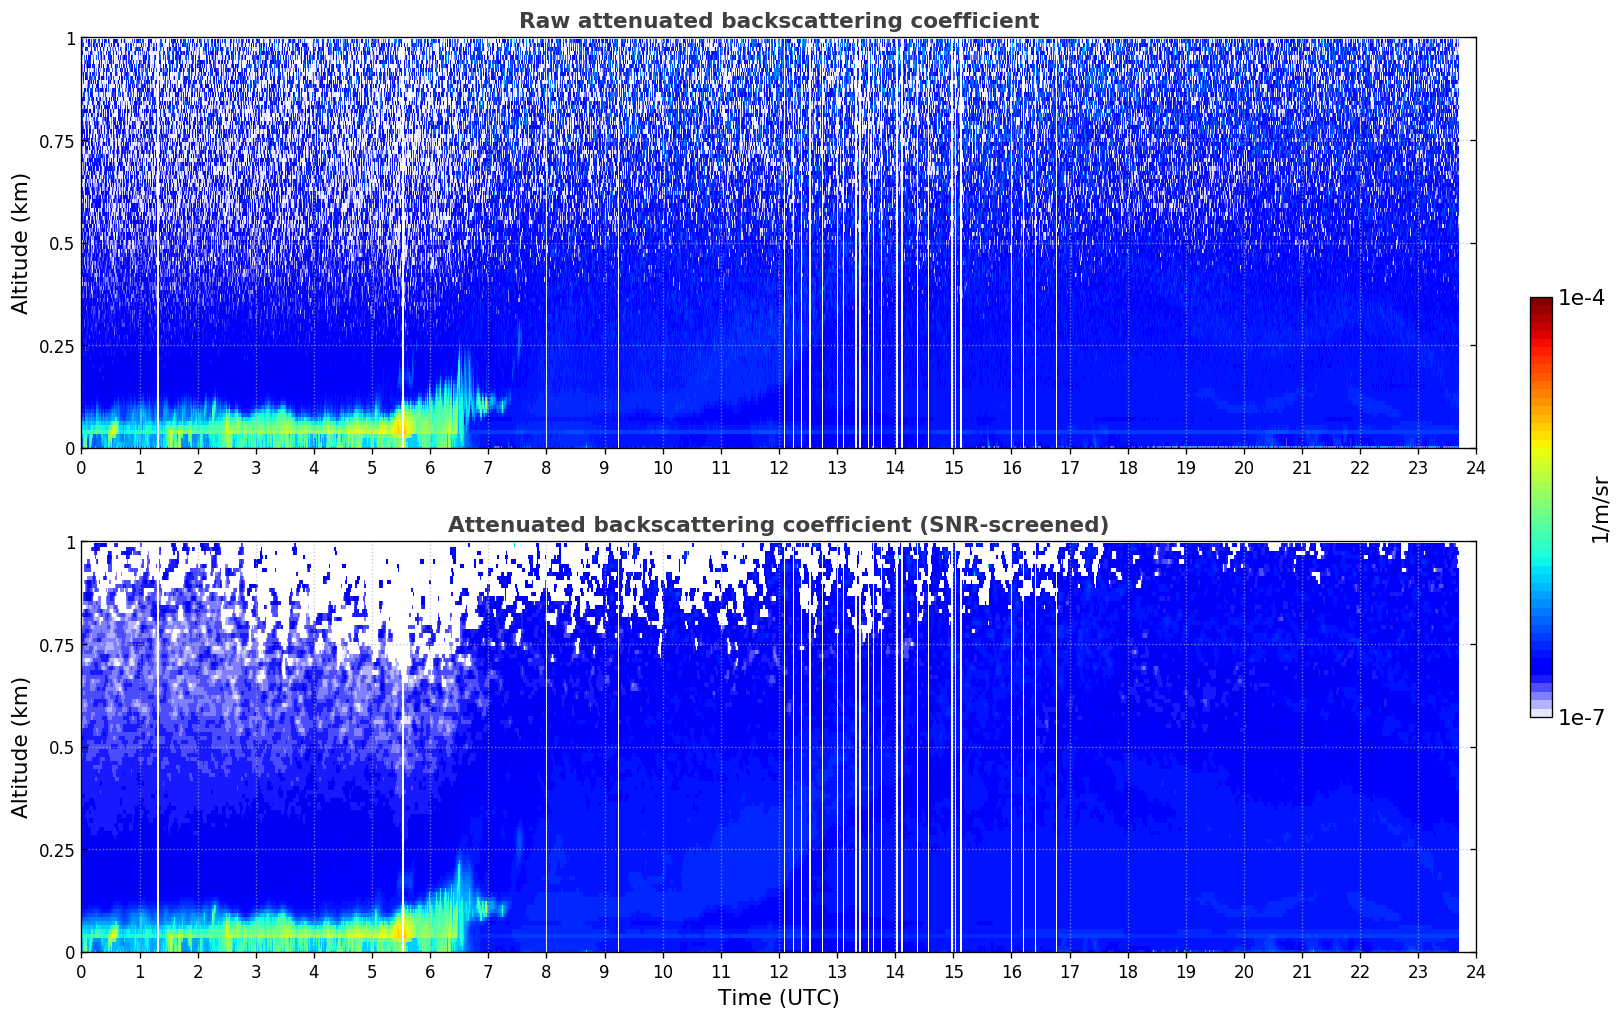Click the '1e-7' colorbar minimum label
1621x1020 pixels.
1581,718
